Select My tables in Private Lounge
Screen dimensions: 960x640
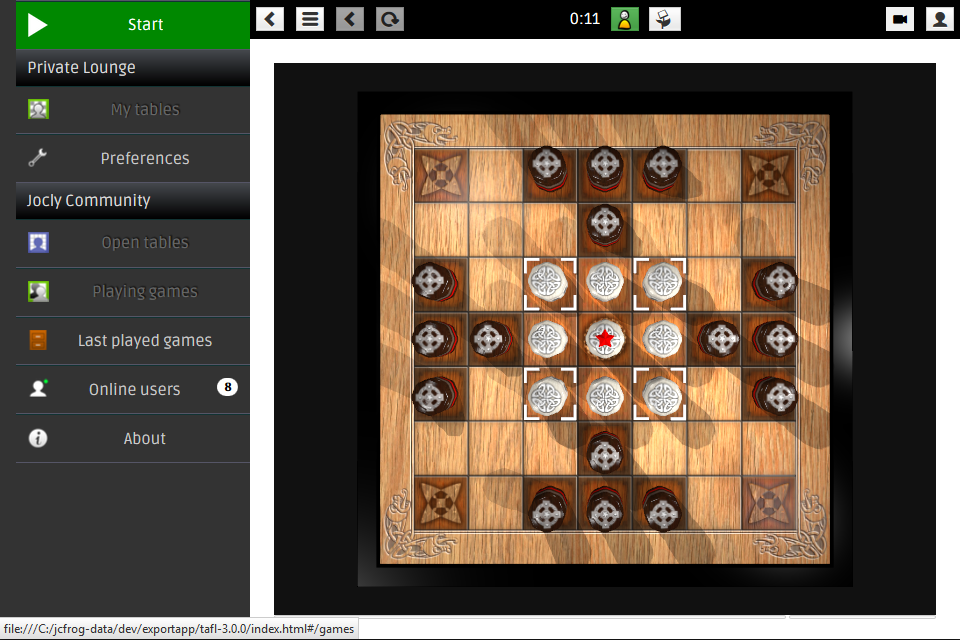coord(144,110)
